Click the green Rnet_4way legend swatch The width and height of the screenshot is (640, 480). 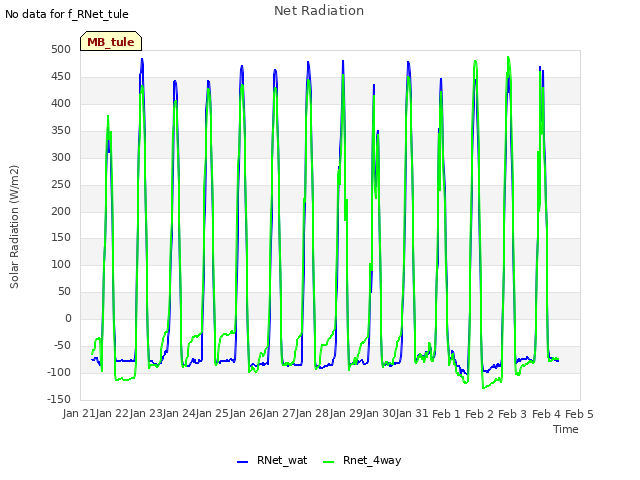click(328, 462)
